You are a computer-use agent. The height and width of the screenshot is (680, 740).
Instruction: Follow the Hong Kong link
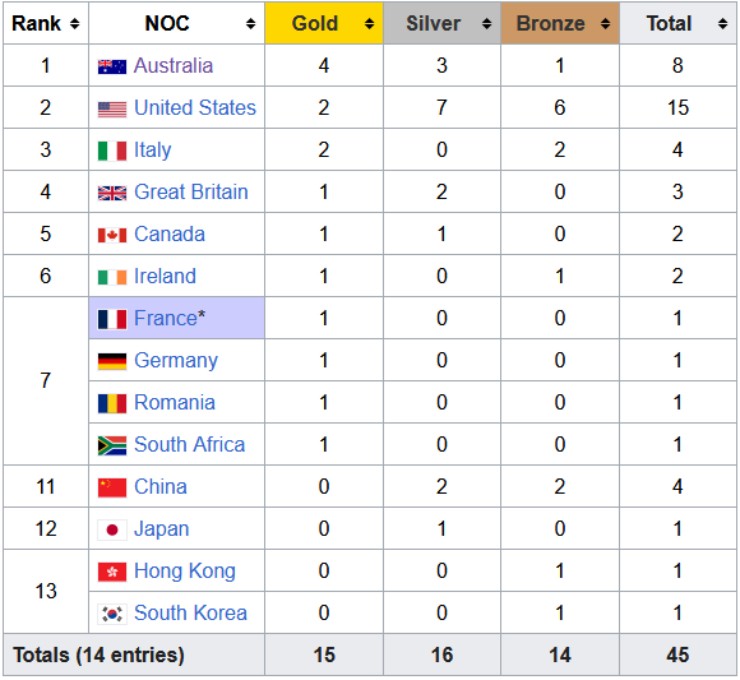[x=184, y=571]
